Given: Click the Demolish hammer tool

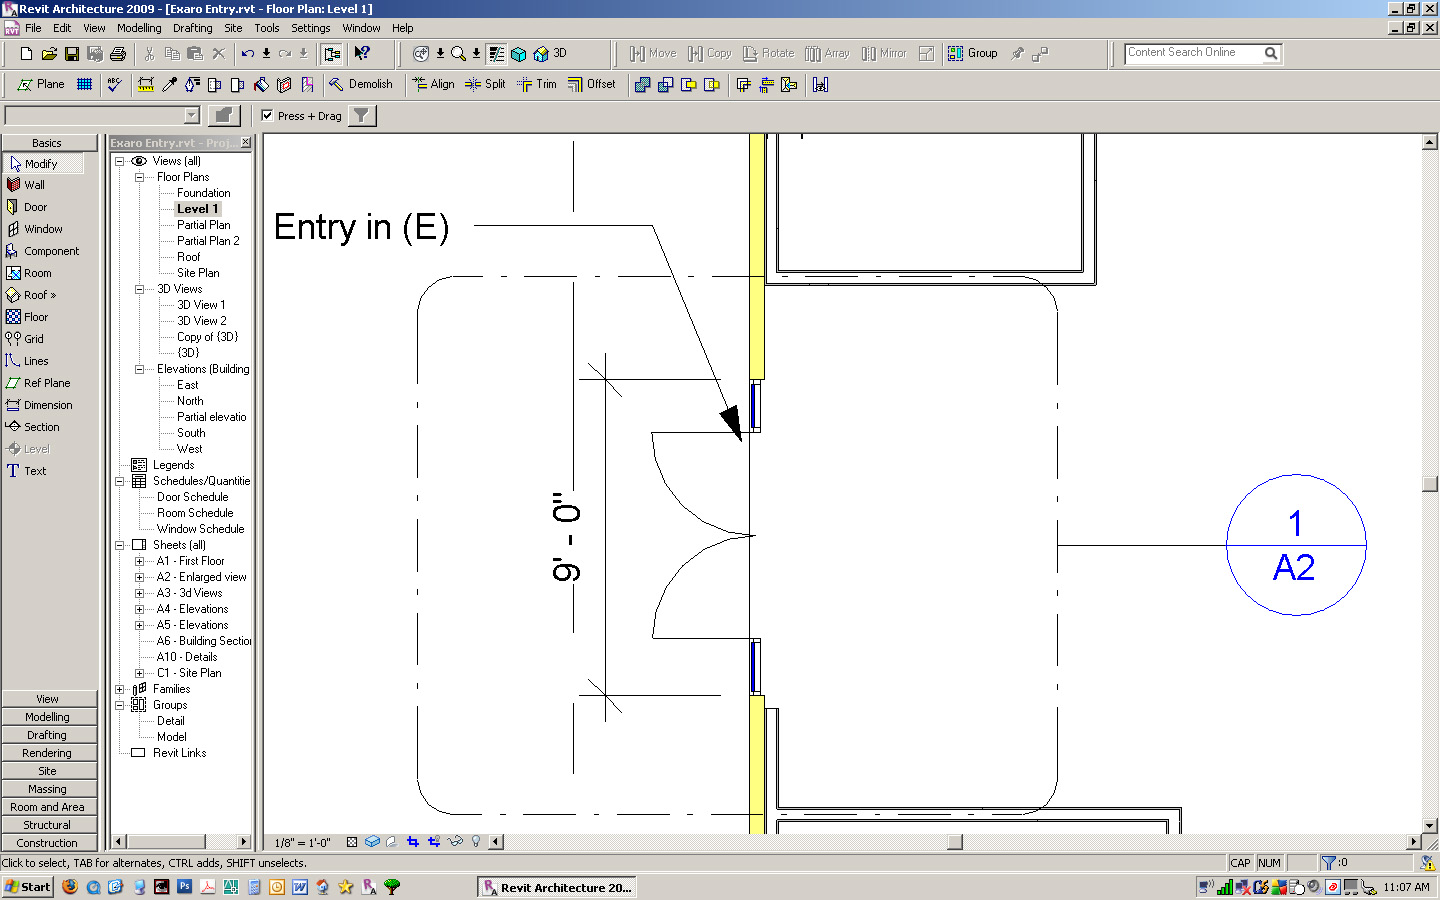Looking at the screenshot, I should coord(360,85).
